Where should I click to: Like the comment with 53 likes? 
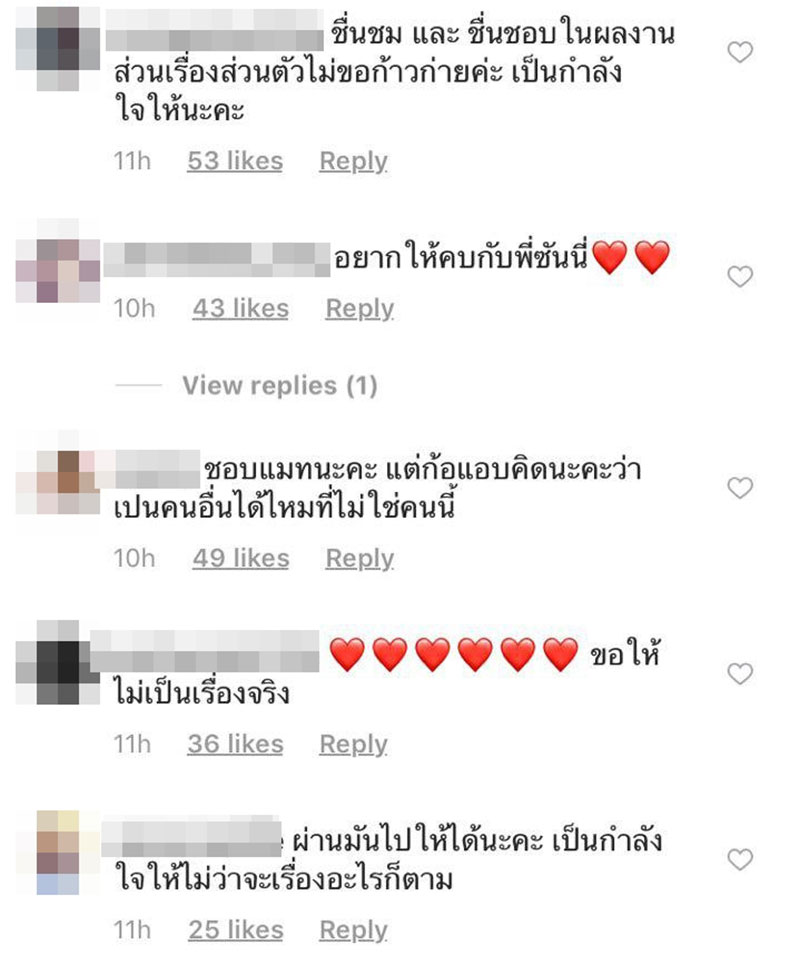click(x=740, y=52)
